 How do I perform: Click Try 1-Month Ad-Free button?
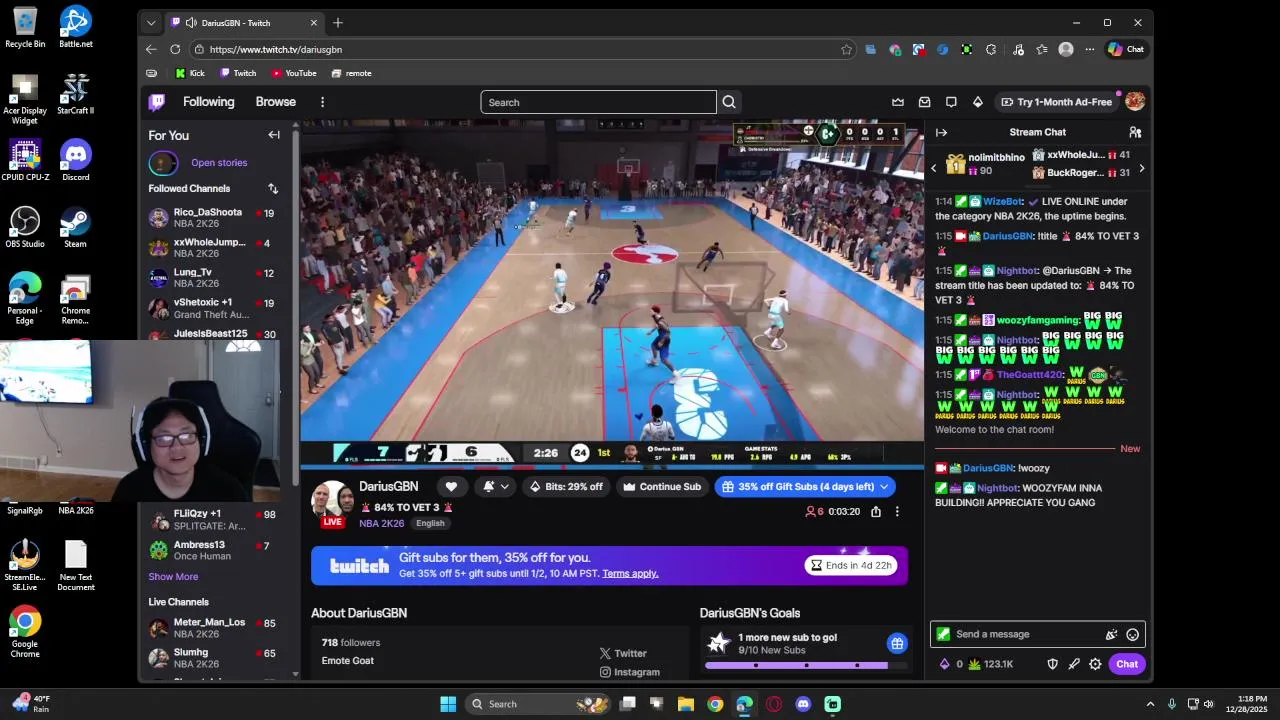pyautogui.click(x=1057, y=102)
